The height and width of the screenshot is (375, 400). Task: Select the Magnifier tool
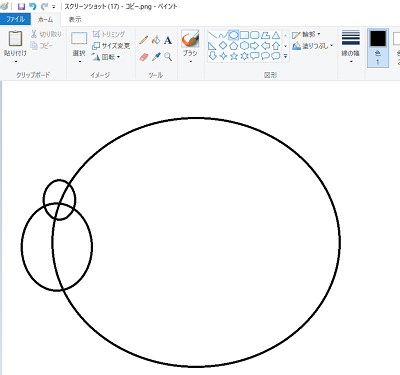point(168,57)
